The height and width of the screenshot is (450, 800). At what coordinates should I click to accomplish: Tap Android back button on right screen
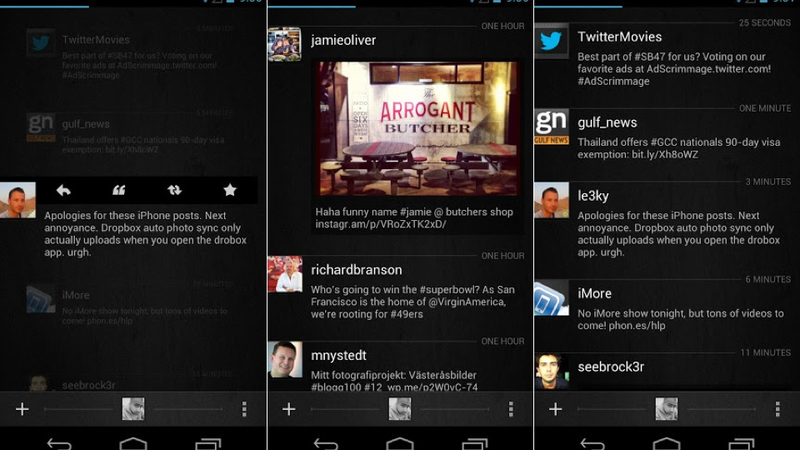pos(592,444)
